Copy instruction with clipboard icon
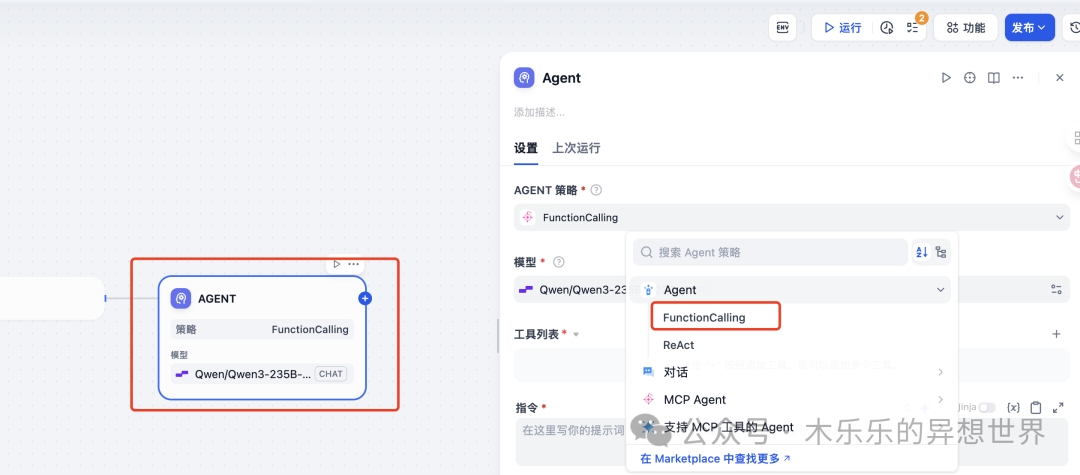Screen dimensions: 1080x475 pos(1035,408)
